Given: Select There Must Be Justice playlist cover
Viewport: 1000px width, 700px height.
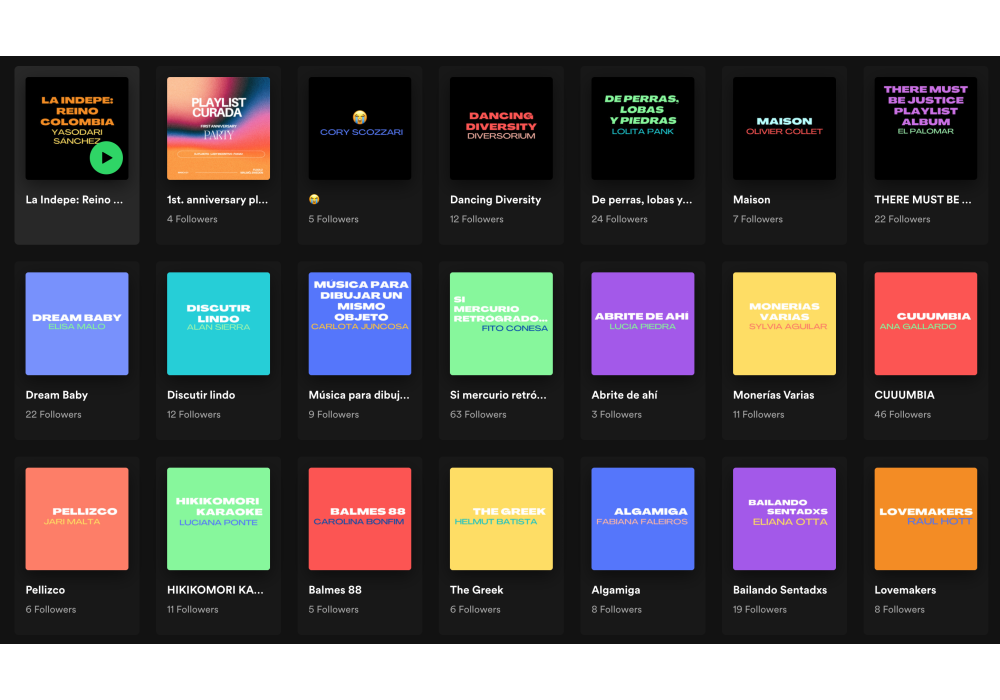Looking at the screenshot, I should (925, 128).
